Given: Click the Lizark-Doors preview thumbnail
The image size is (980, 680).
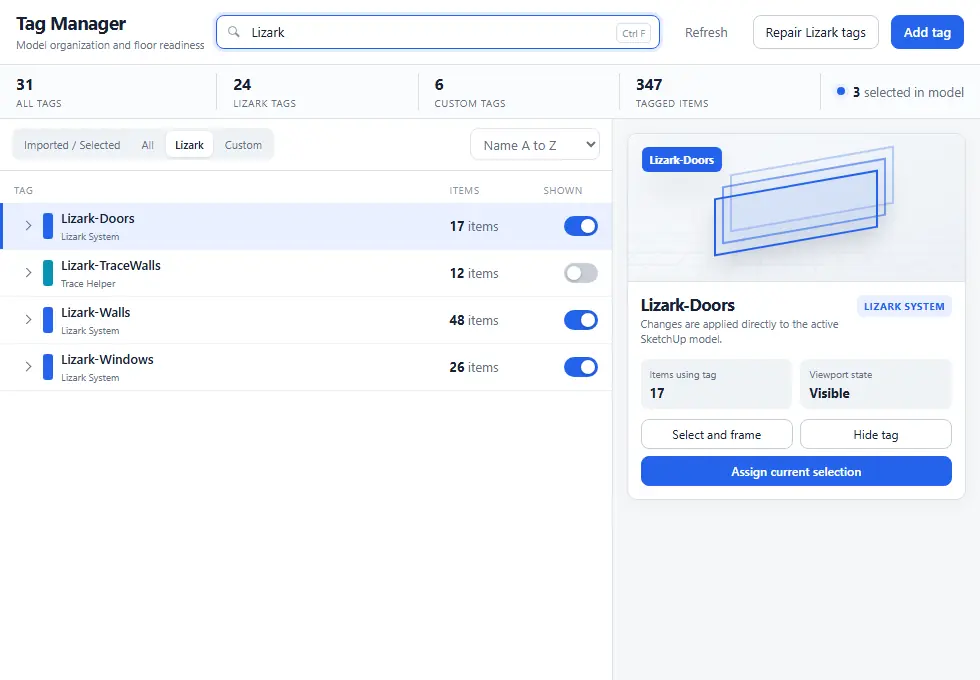Looking at the screenshot, I should [796, 208].
